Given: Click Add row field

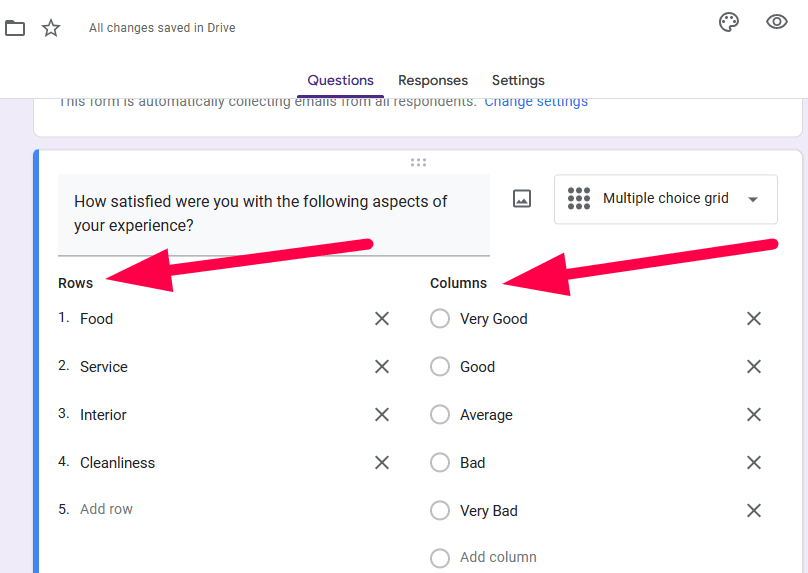Looking at the screenshot, I should [x=107, y=509].
